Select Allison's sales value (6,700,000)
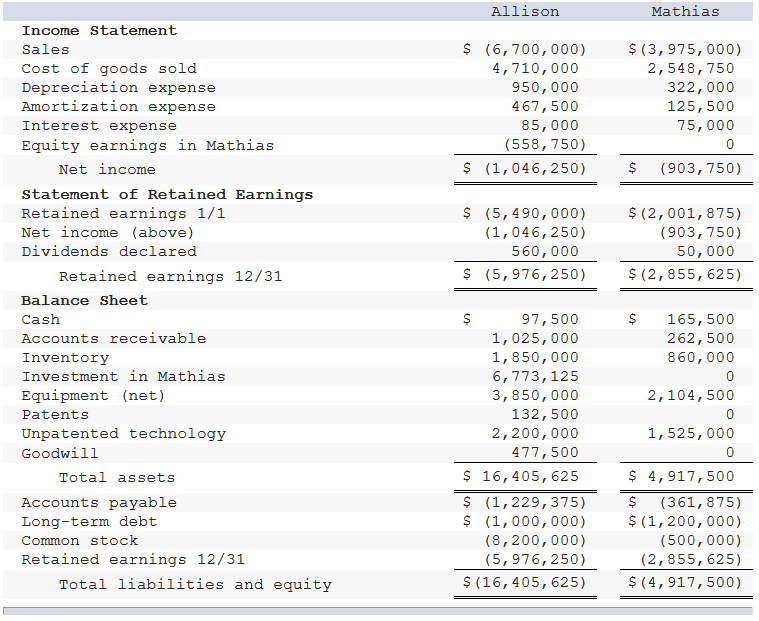Image resolution: width=759 pixels, height=621 pixels. (535, 49)
